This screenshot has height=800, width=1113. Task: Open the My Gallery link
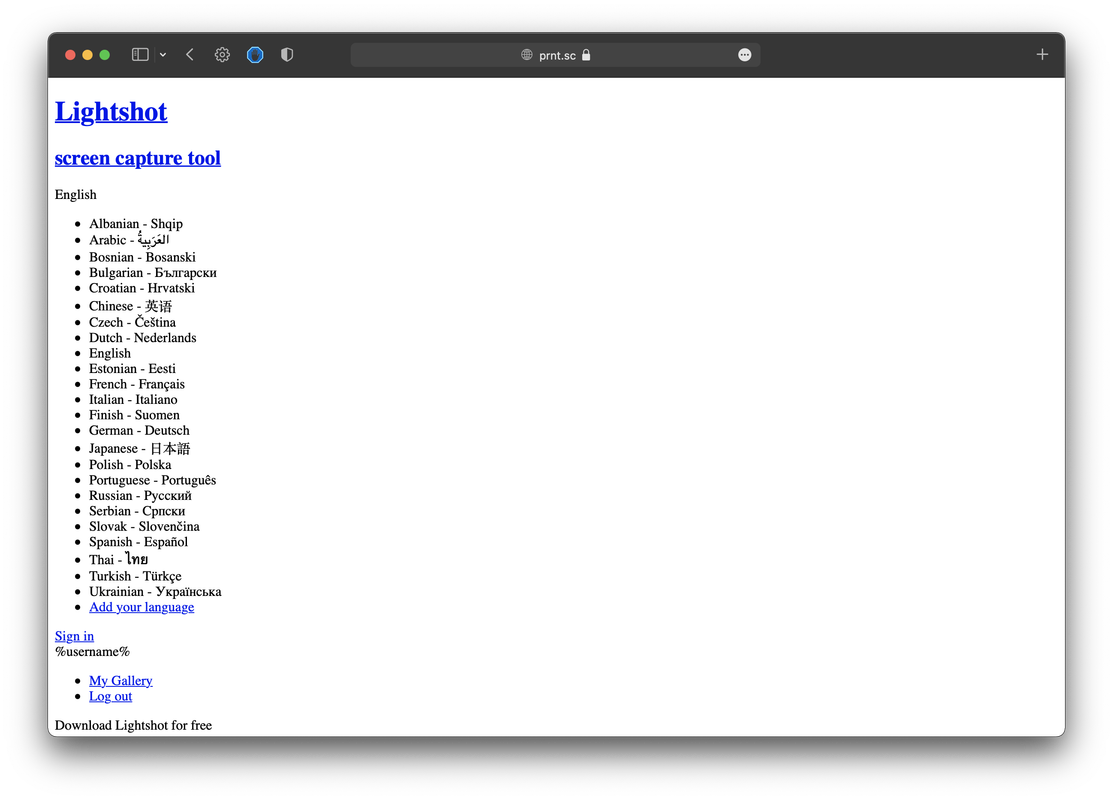(121, 681)
